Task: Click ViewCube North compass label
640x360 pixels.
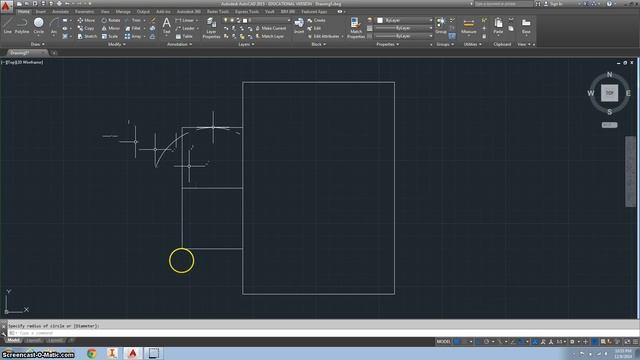Action: [x=609, y=75]
